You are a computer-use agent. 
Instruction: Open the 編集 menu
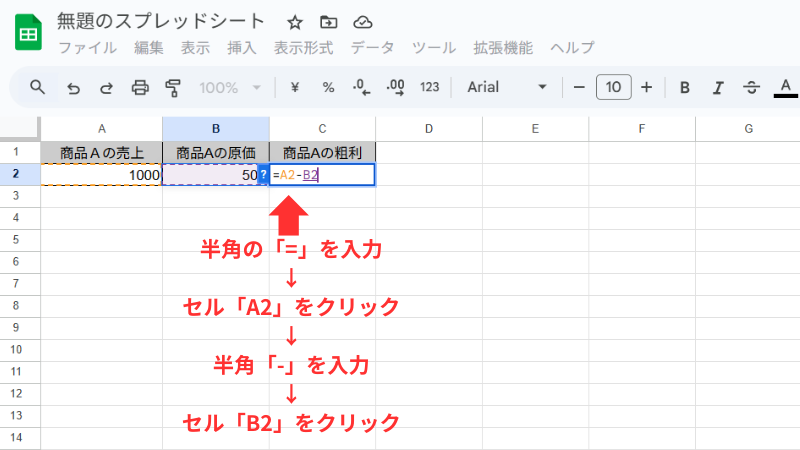coord(148,48)
